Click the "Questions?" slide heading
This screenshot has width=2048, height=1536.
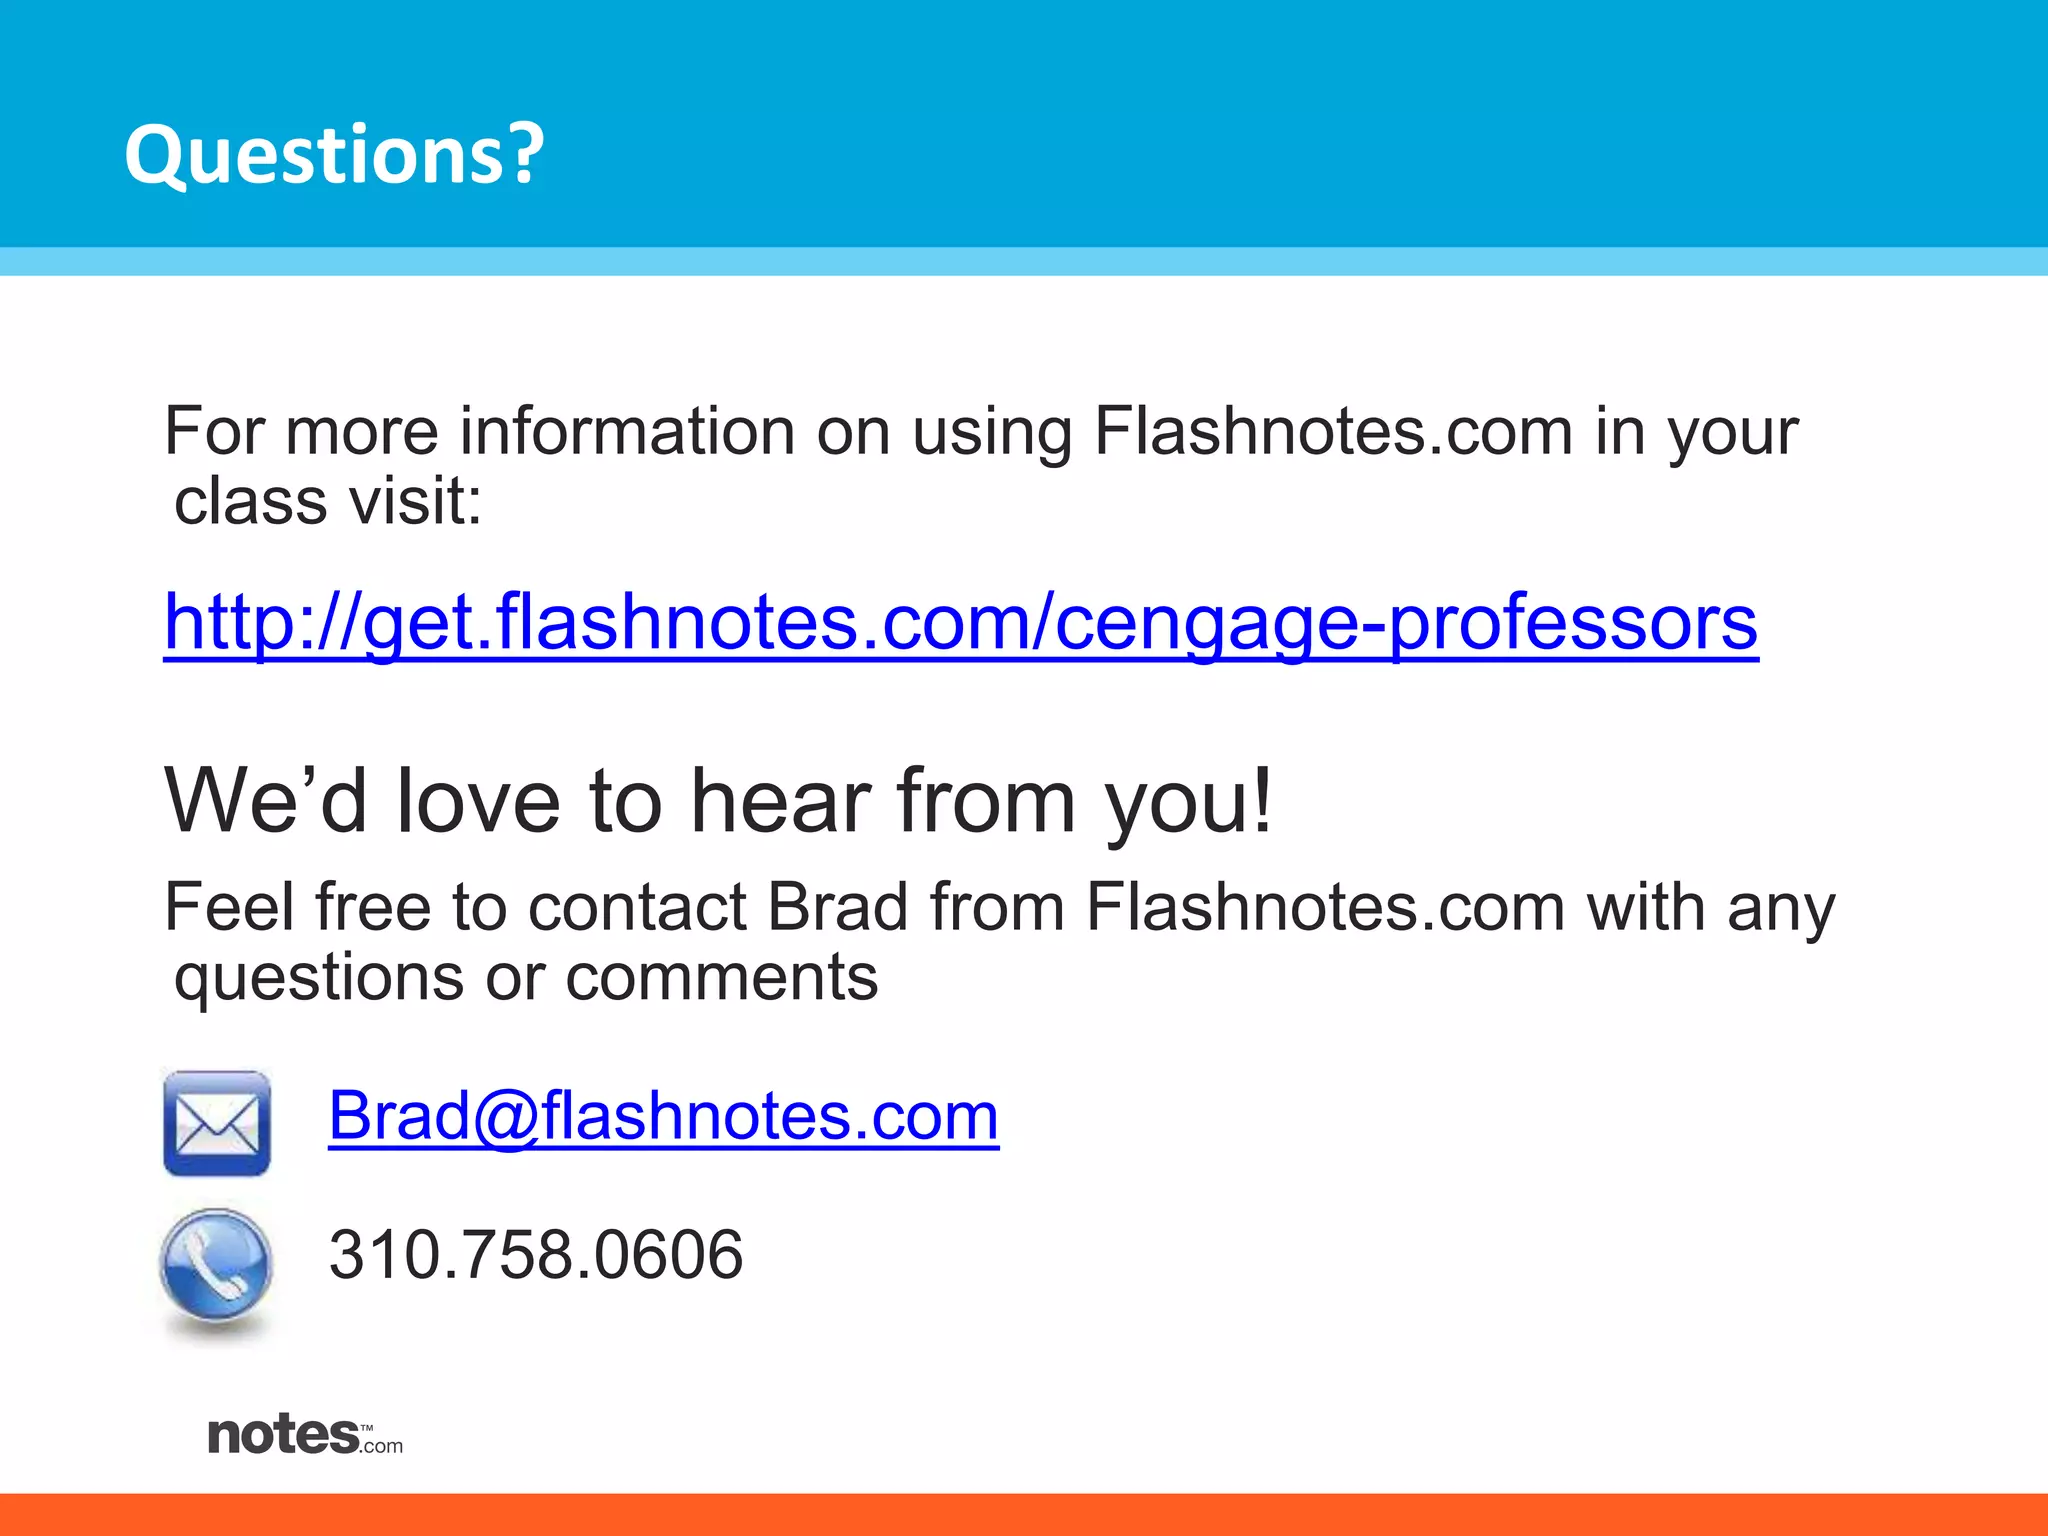334,155
